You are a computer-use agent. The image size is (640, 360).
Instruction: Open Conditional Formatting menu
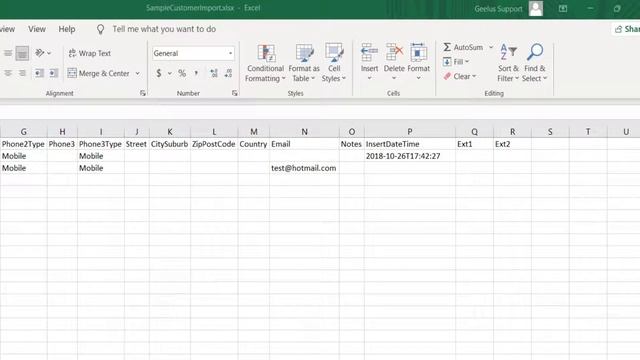265,63
